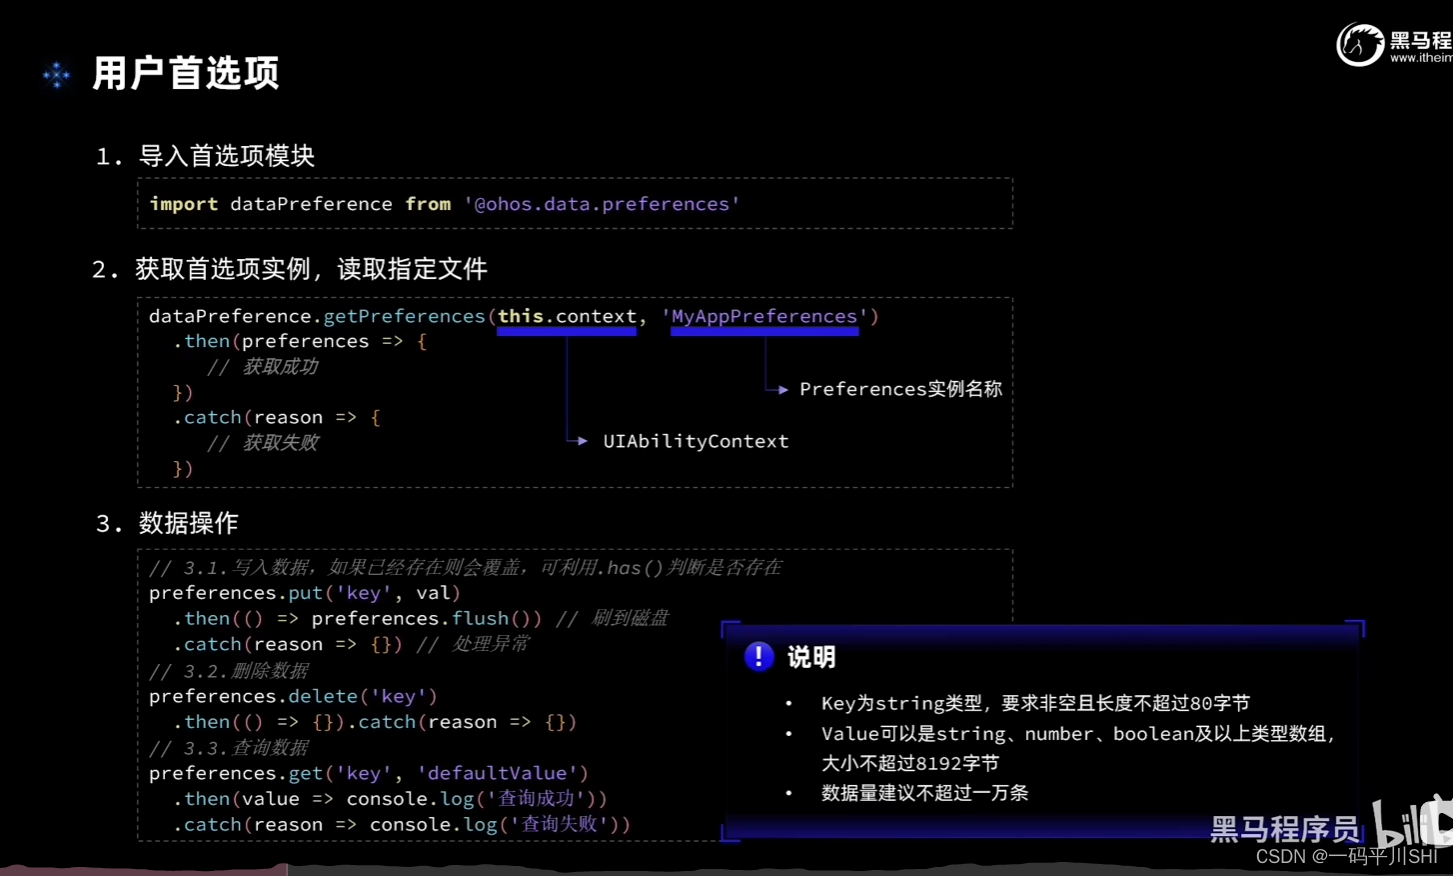Click the comment // 处理异常
Image resolution: width=1453 pixels, height=876 pixels.
473,644
